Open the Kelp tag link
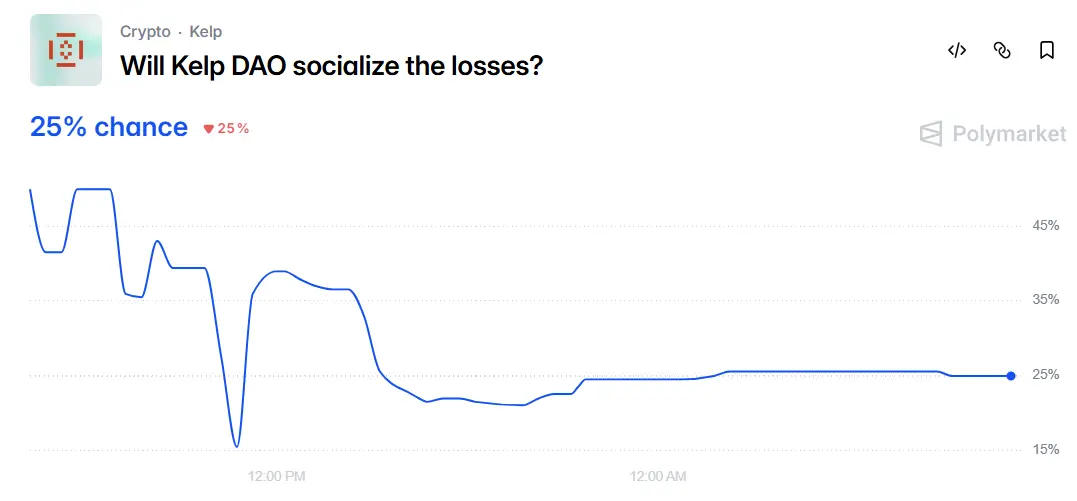 [206, 32]
